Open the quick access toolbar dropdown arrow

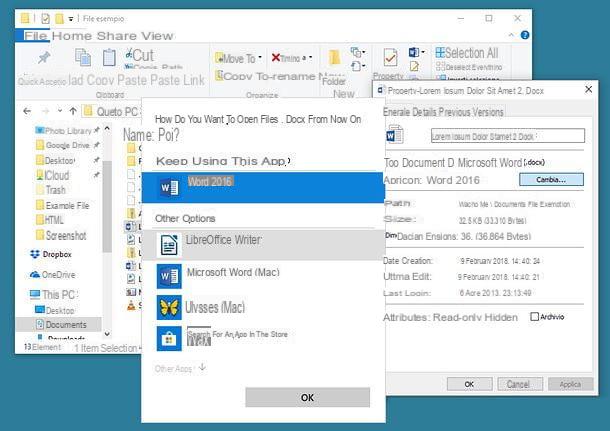pos(71,19)
